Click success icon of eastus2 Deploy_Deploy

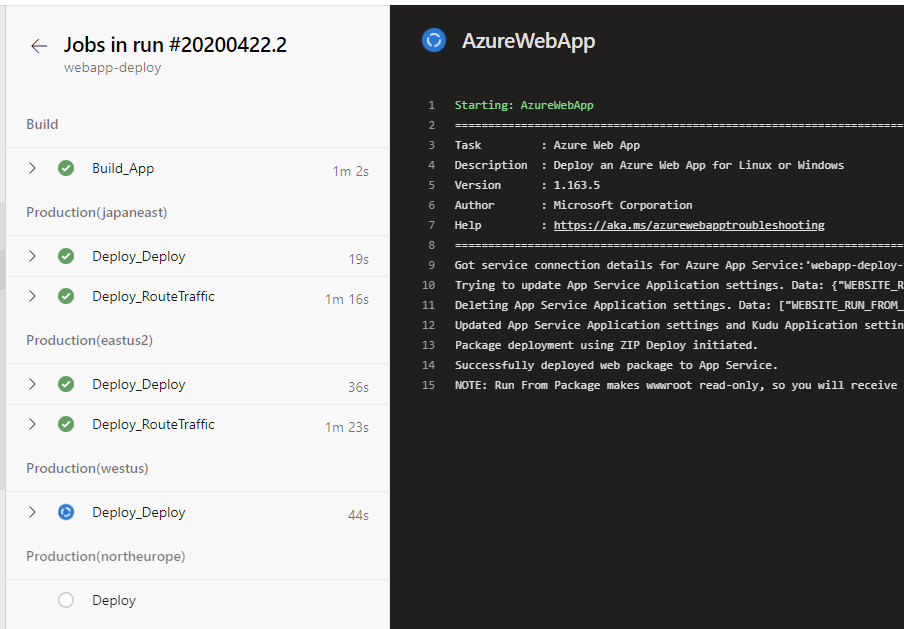pos(66,384)
